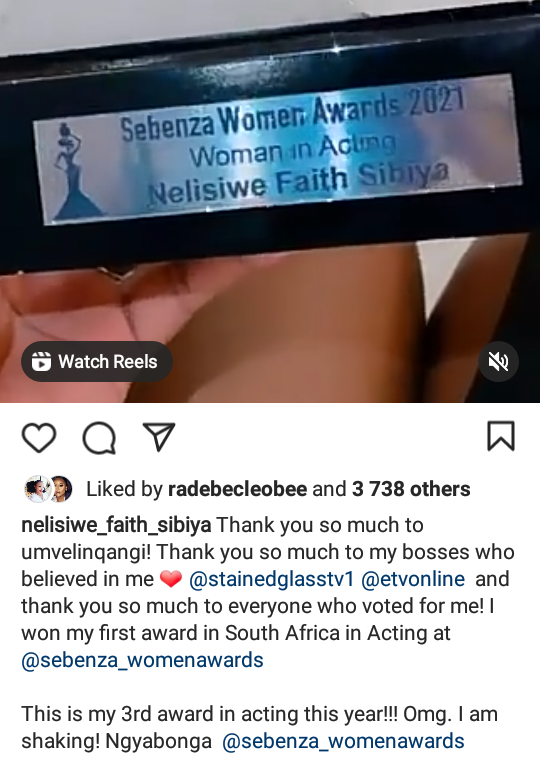540x784 pixels.
Task: Save the post with the bookmark icon
Action: pyautogui.click(x=500, y=436)
